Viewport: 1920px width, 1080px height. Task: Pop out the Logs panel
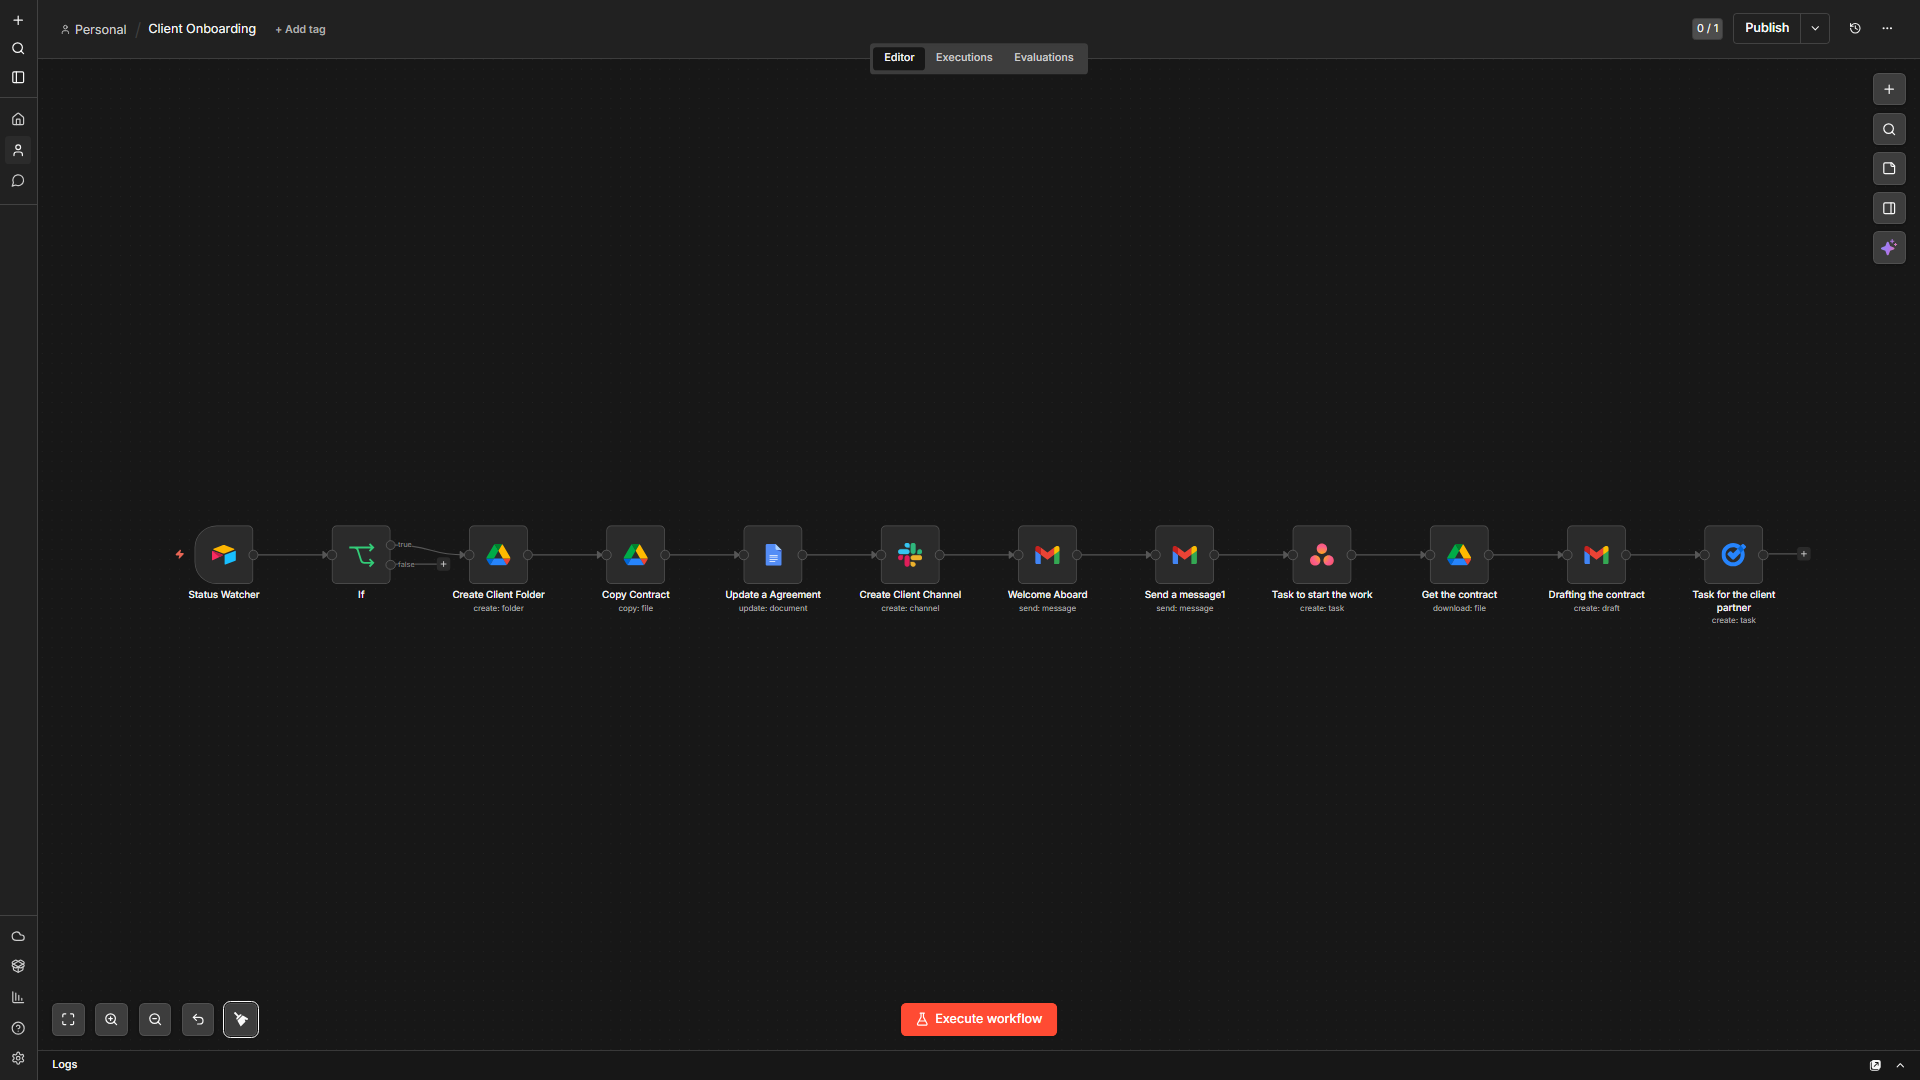1876,1065
